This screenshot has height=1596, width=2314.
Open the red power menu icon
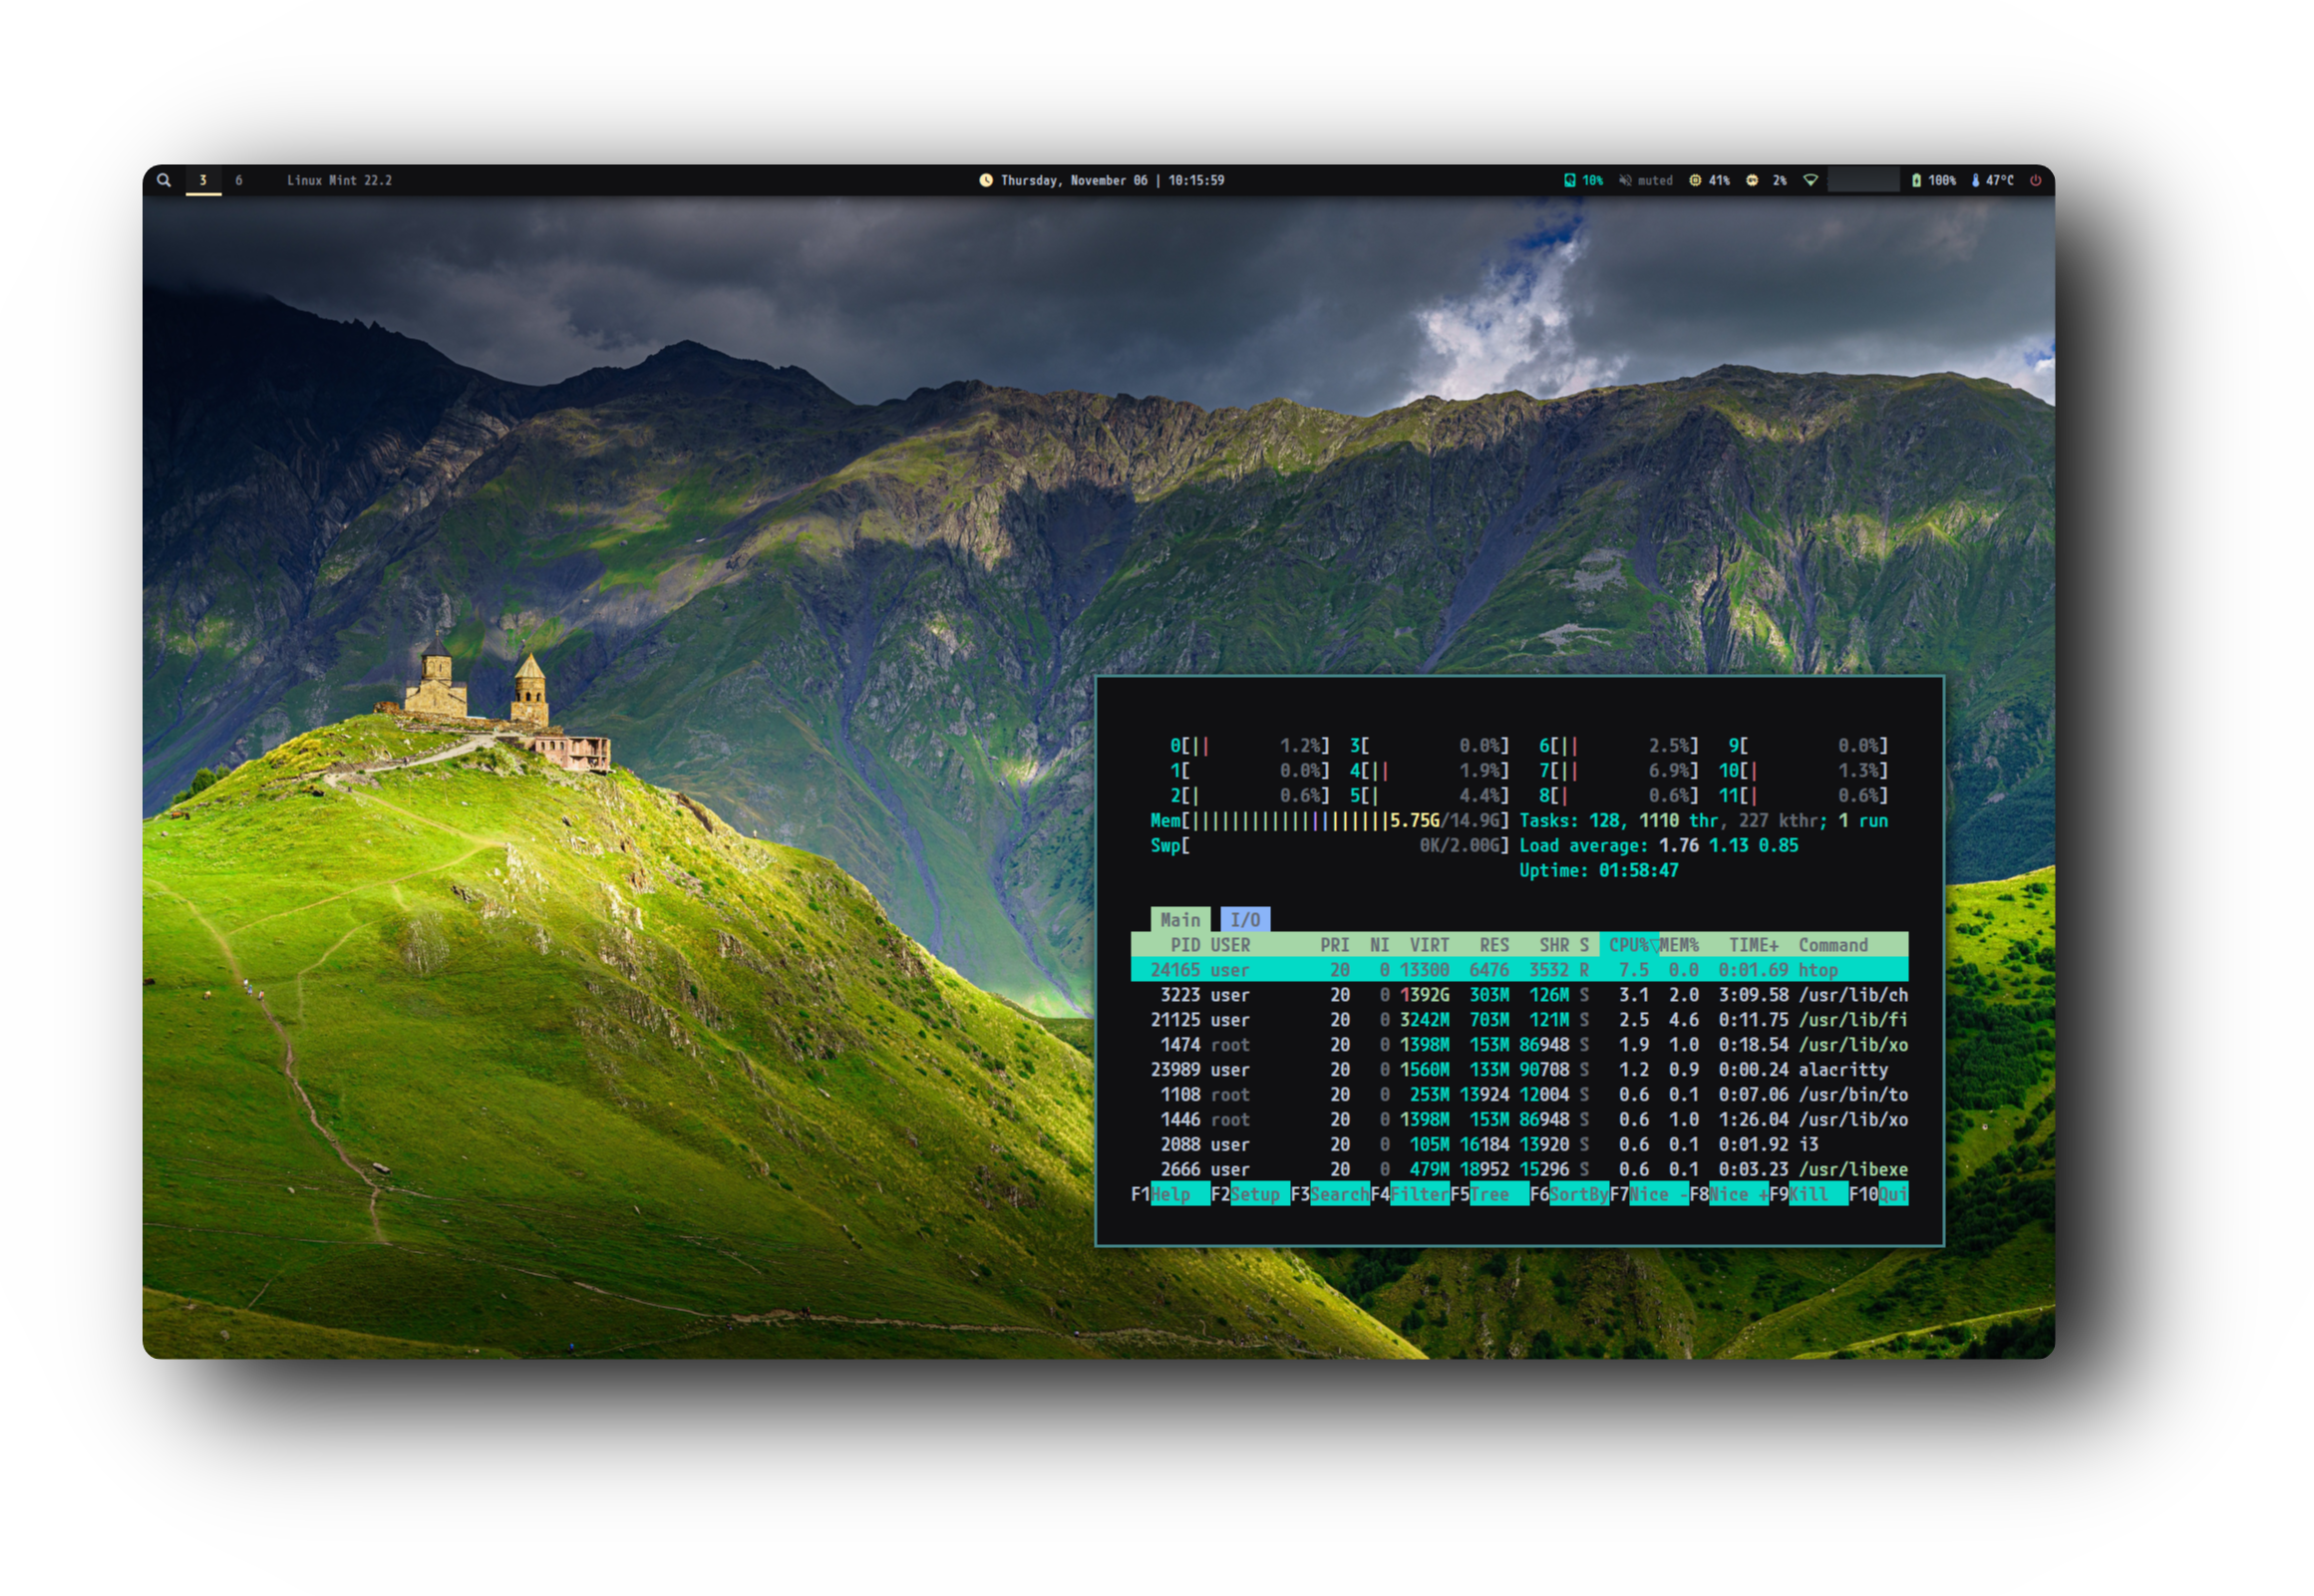pos(2035,181)
